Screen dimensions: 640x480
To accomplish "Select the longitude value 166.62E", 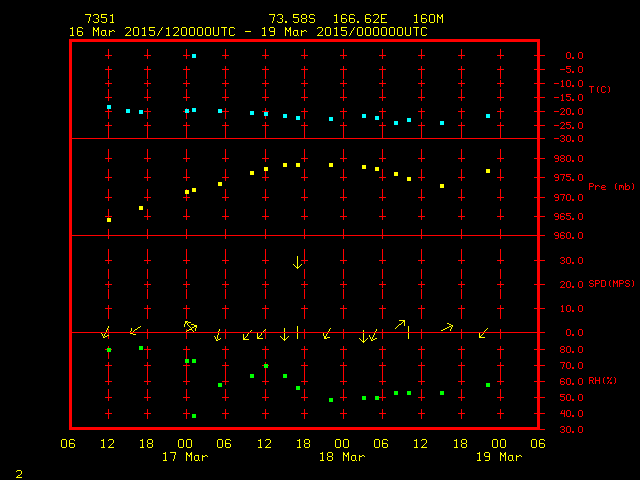I will [364, 19].
